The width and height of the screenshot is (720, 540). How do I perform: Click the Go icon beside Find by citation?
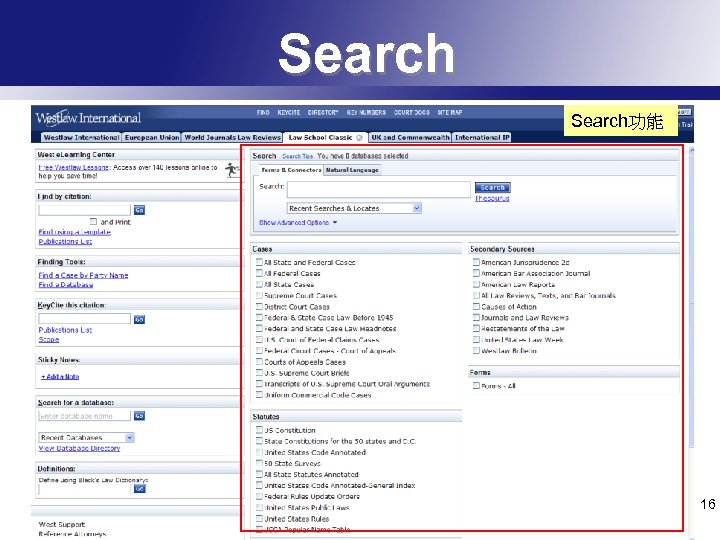click(x=139, y=210)
